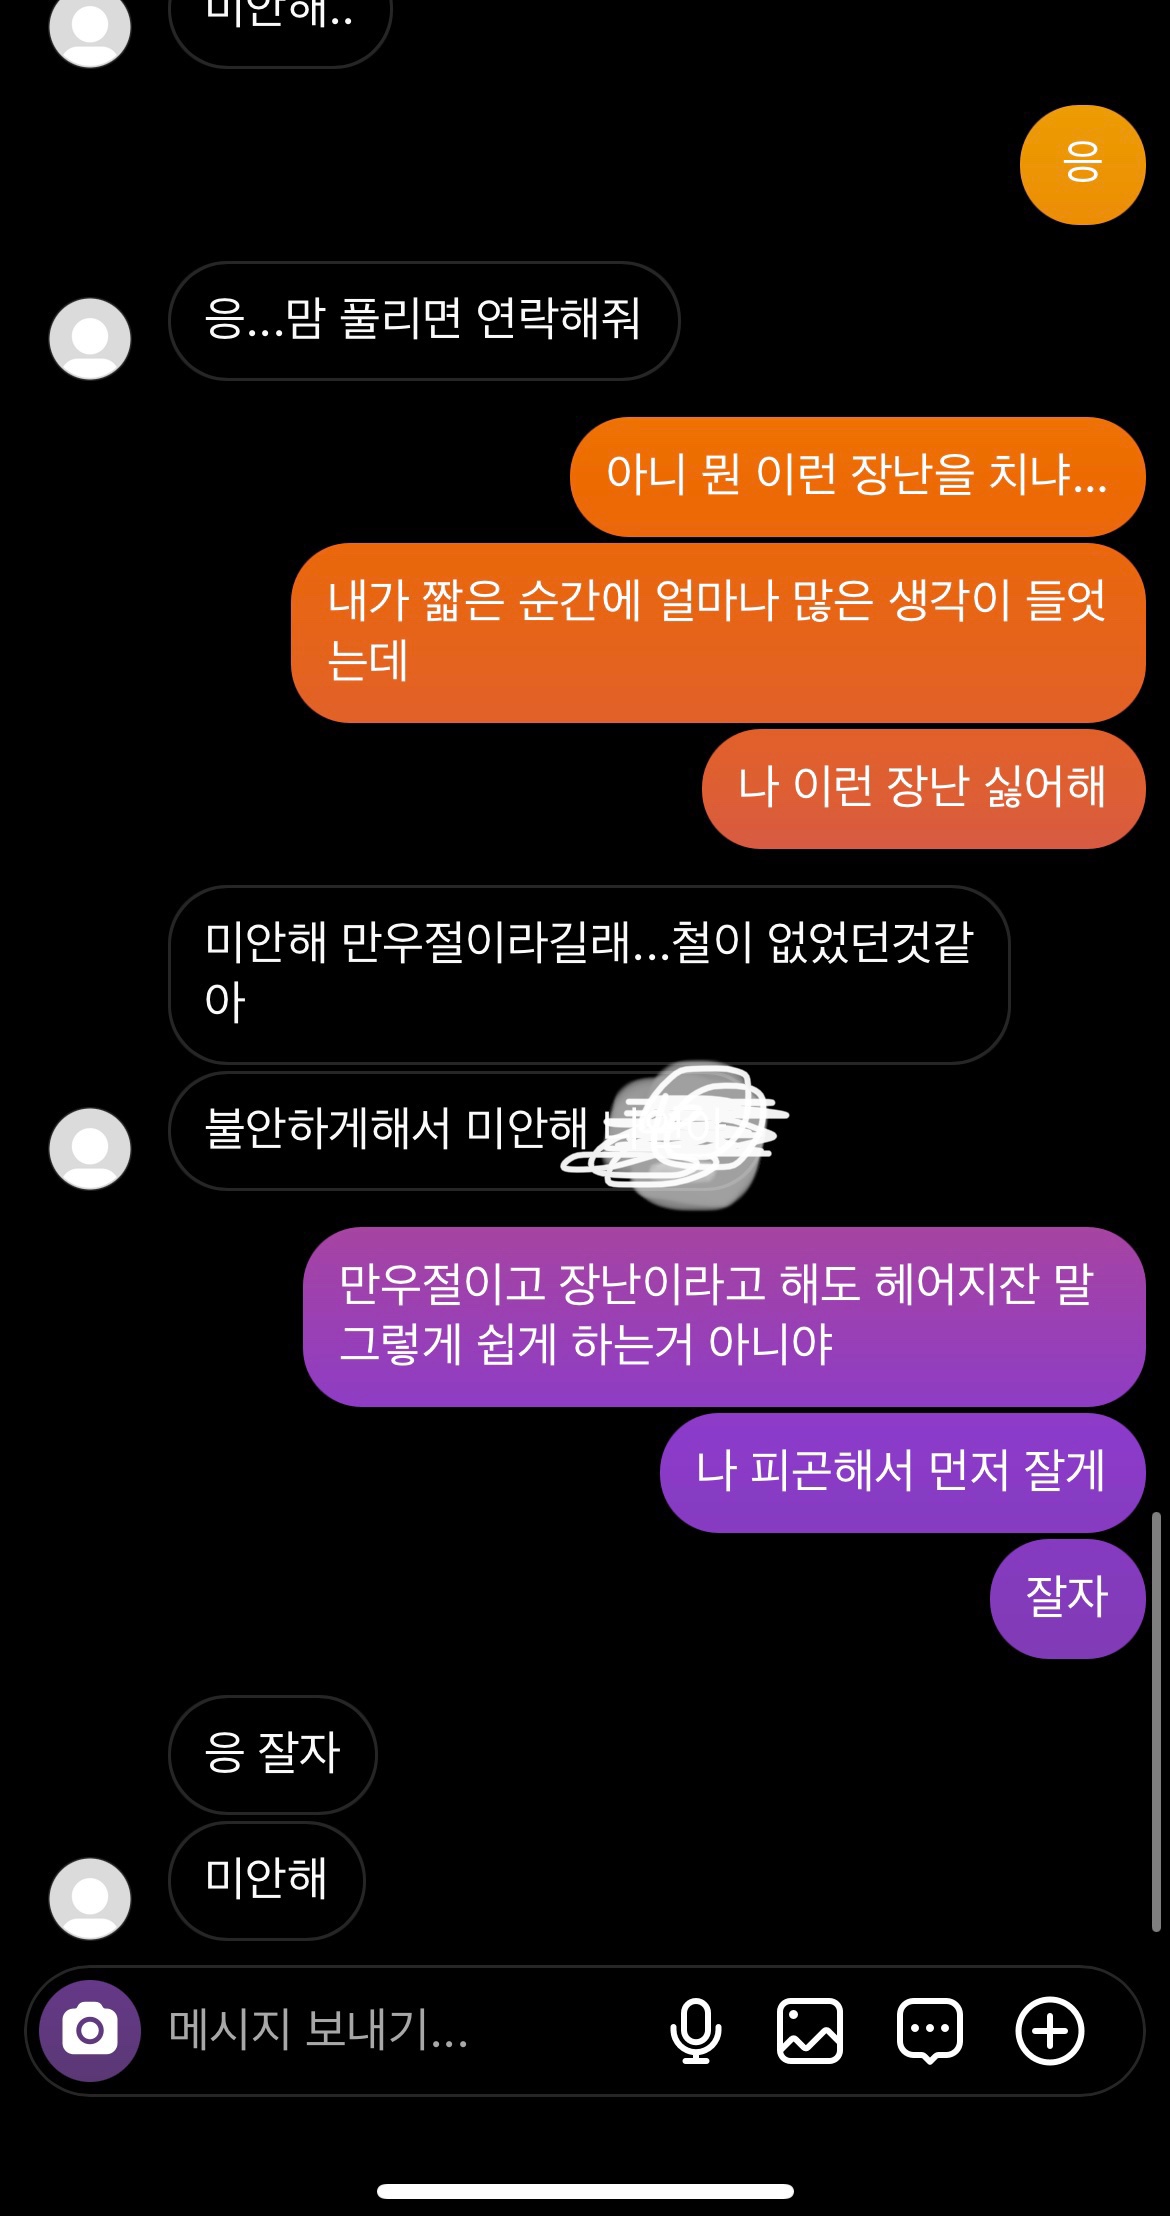Open the photo gallery picker icon
This screenshot has width=1170, height=2216.
click(810, 2031)
